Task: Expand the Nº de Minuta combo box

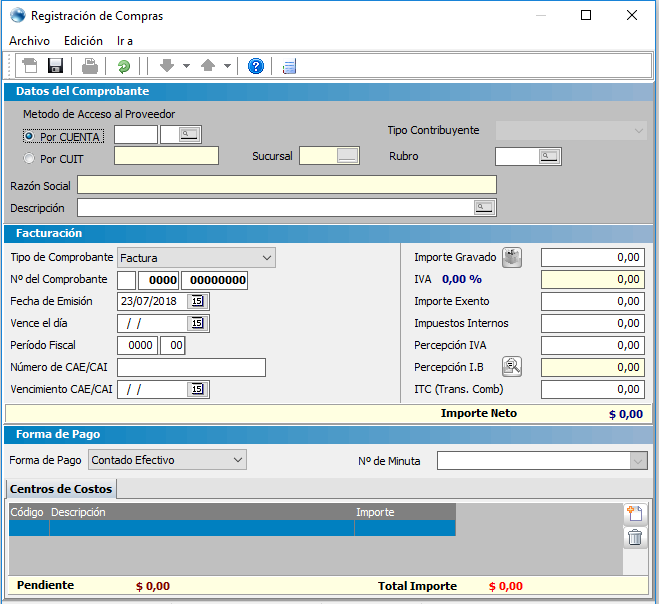Action: (x=638, y=461)
